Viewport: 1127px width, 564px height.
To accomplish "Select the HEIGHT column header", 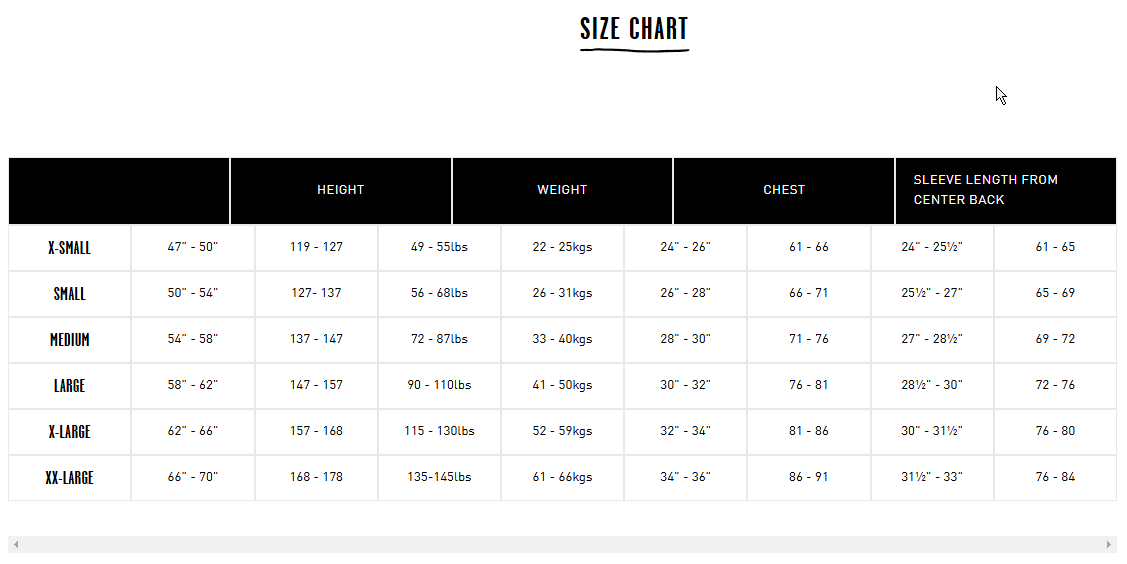I will [341, 190].
